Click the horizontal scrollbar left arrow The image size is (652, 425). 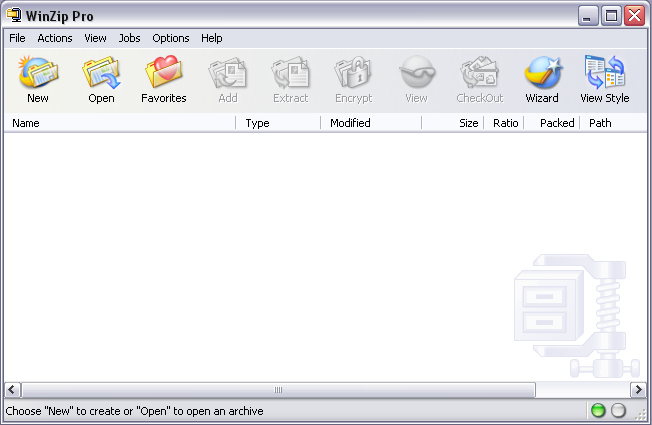pos(12,390)
